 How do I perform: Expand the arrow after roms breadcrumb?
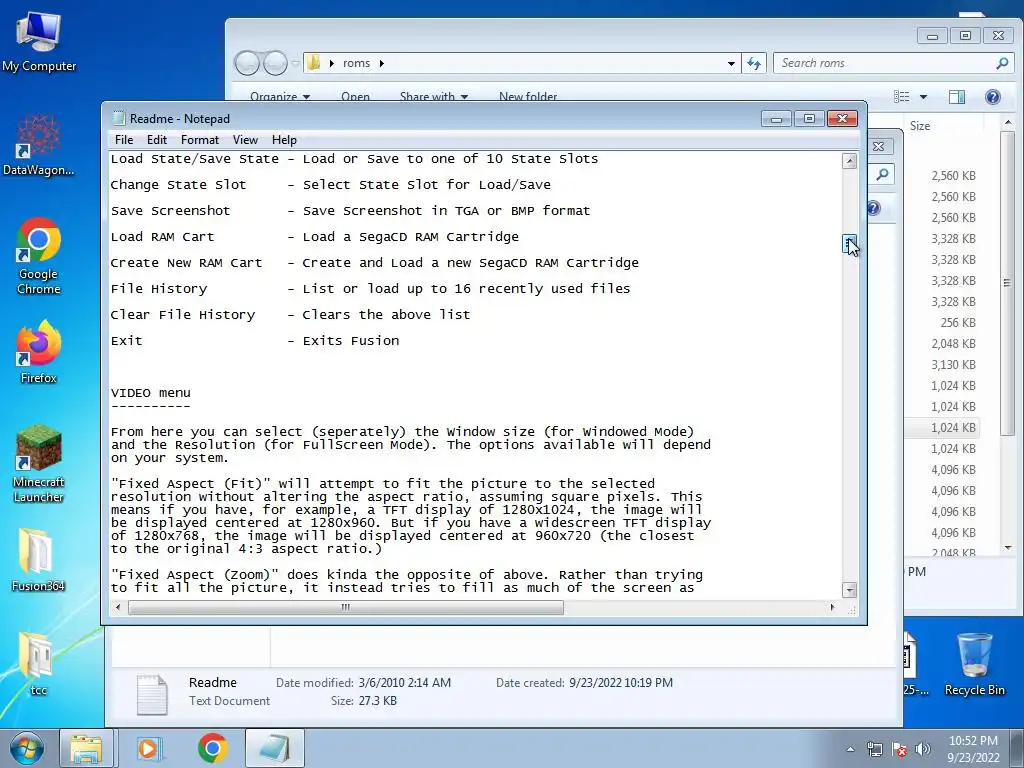[x=381, y=63]
